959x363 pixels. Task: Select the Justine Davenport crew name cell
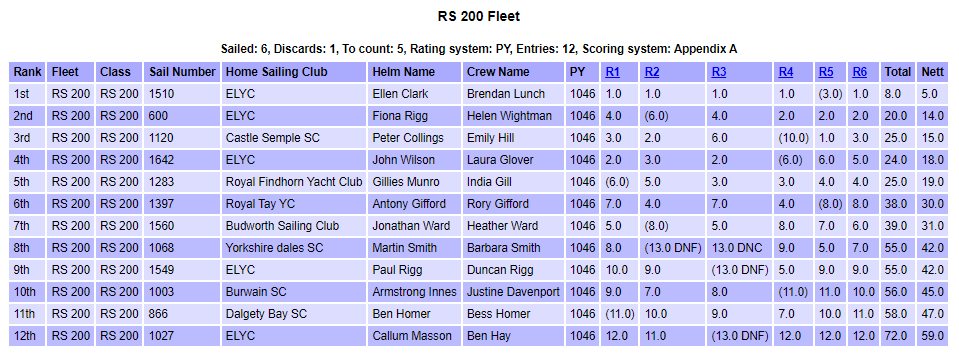(513, 292)
